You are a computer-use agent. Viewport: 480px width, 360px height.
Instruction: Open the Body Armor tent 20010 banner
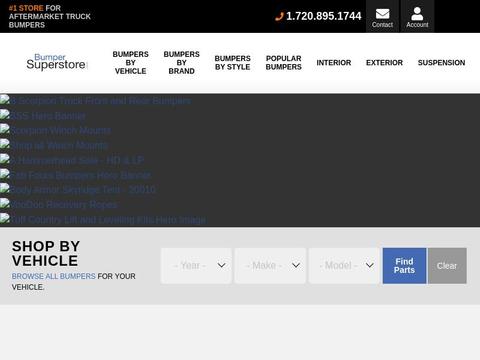click(78, 190)
